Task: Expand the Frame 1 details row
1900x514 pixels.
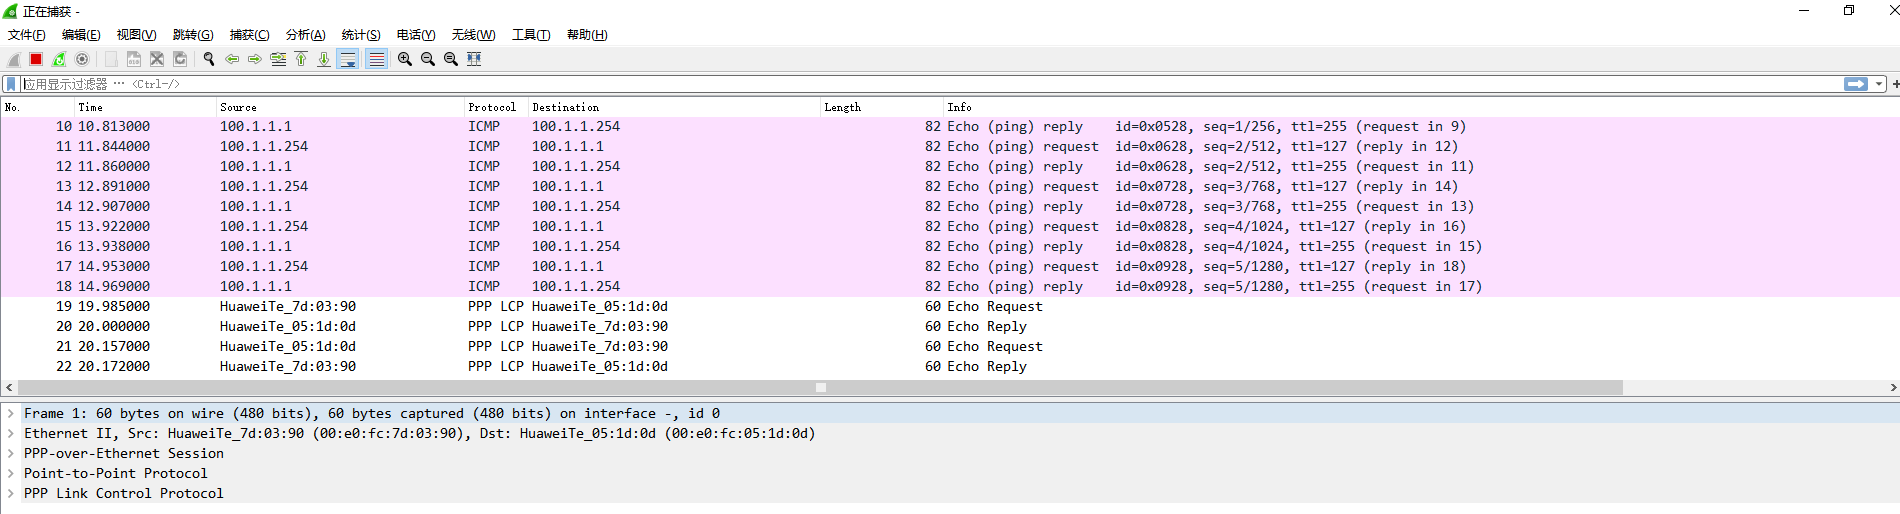Action: point(11,413)
